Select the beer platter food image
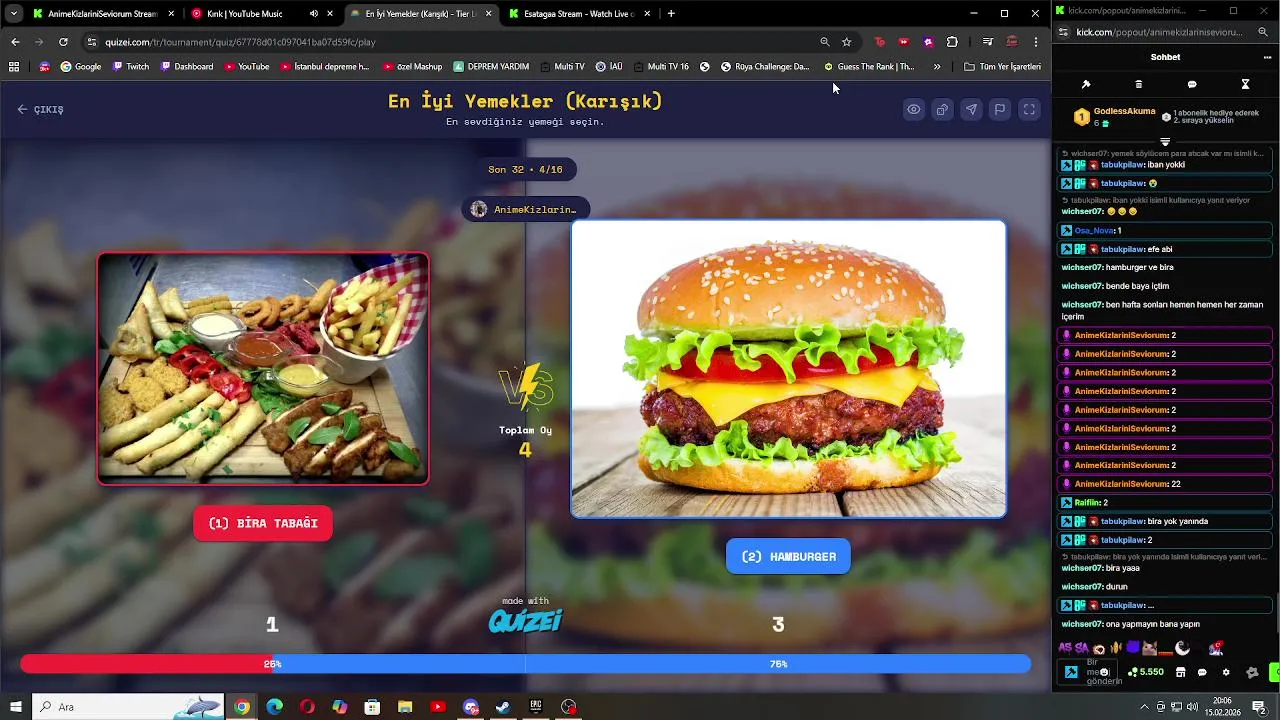 (263, 369)
